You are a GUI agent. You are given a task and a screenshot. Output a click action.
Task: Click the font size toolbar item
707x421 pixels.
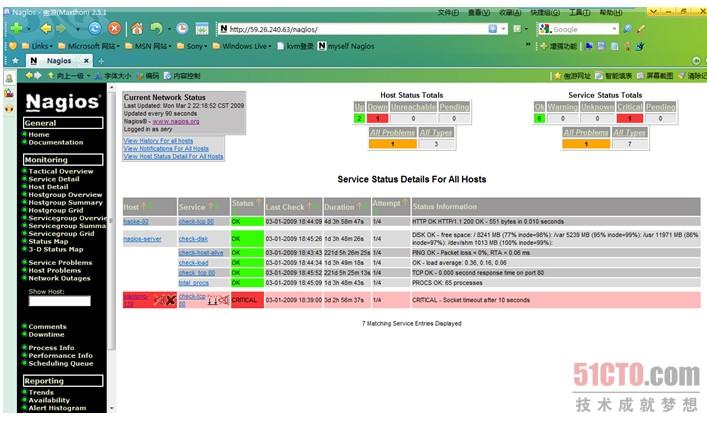point(113,76)
